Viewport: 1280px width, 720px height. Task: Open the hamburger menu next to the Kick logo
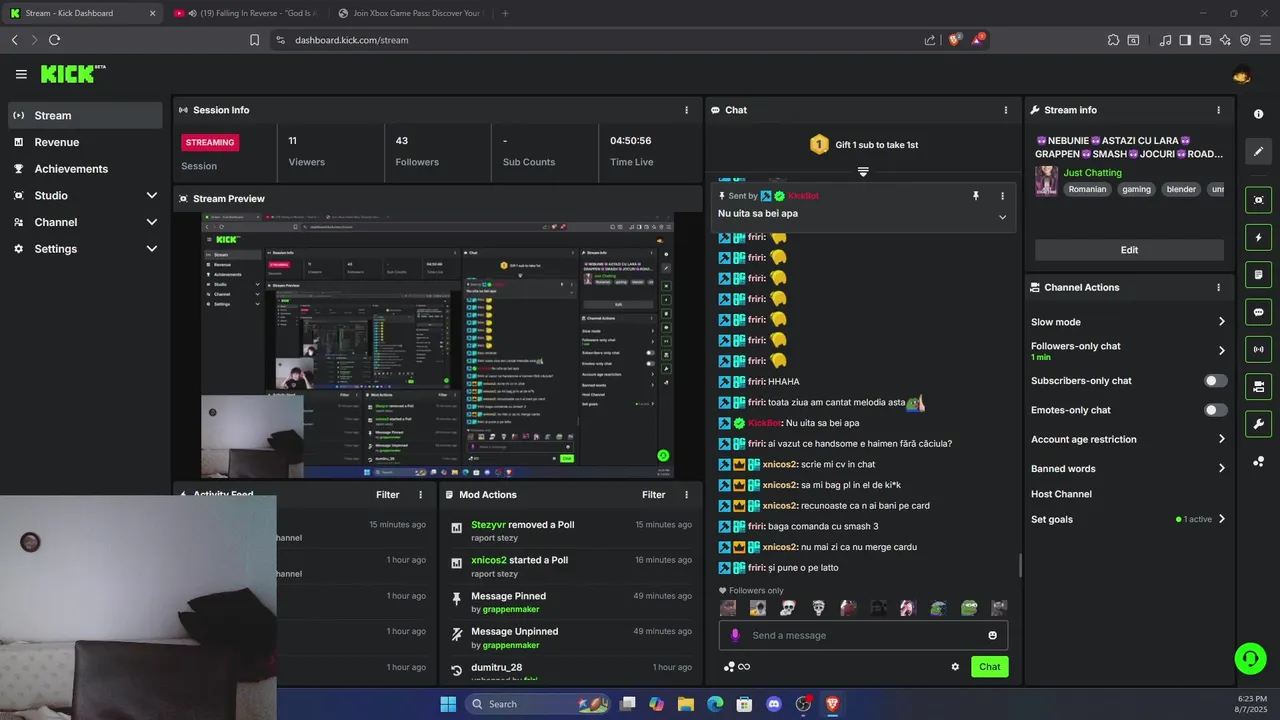point(21,74)
